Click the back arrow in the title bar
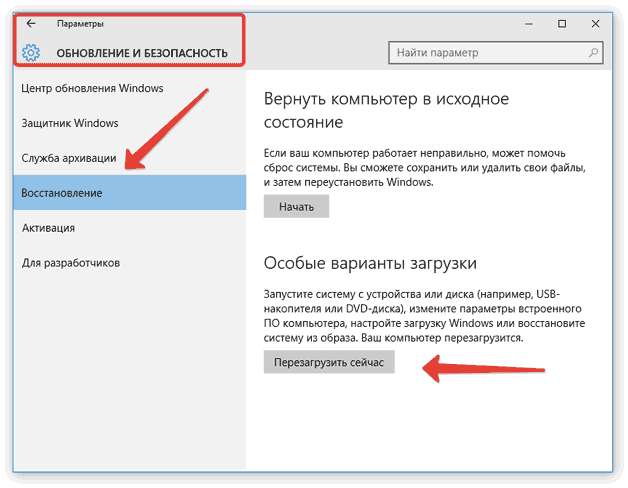The width and height of the screenshot is (628, 488). pos(31,23)
